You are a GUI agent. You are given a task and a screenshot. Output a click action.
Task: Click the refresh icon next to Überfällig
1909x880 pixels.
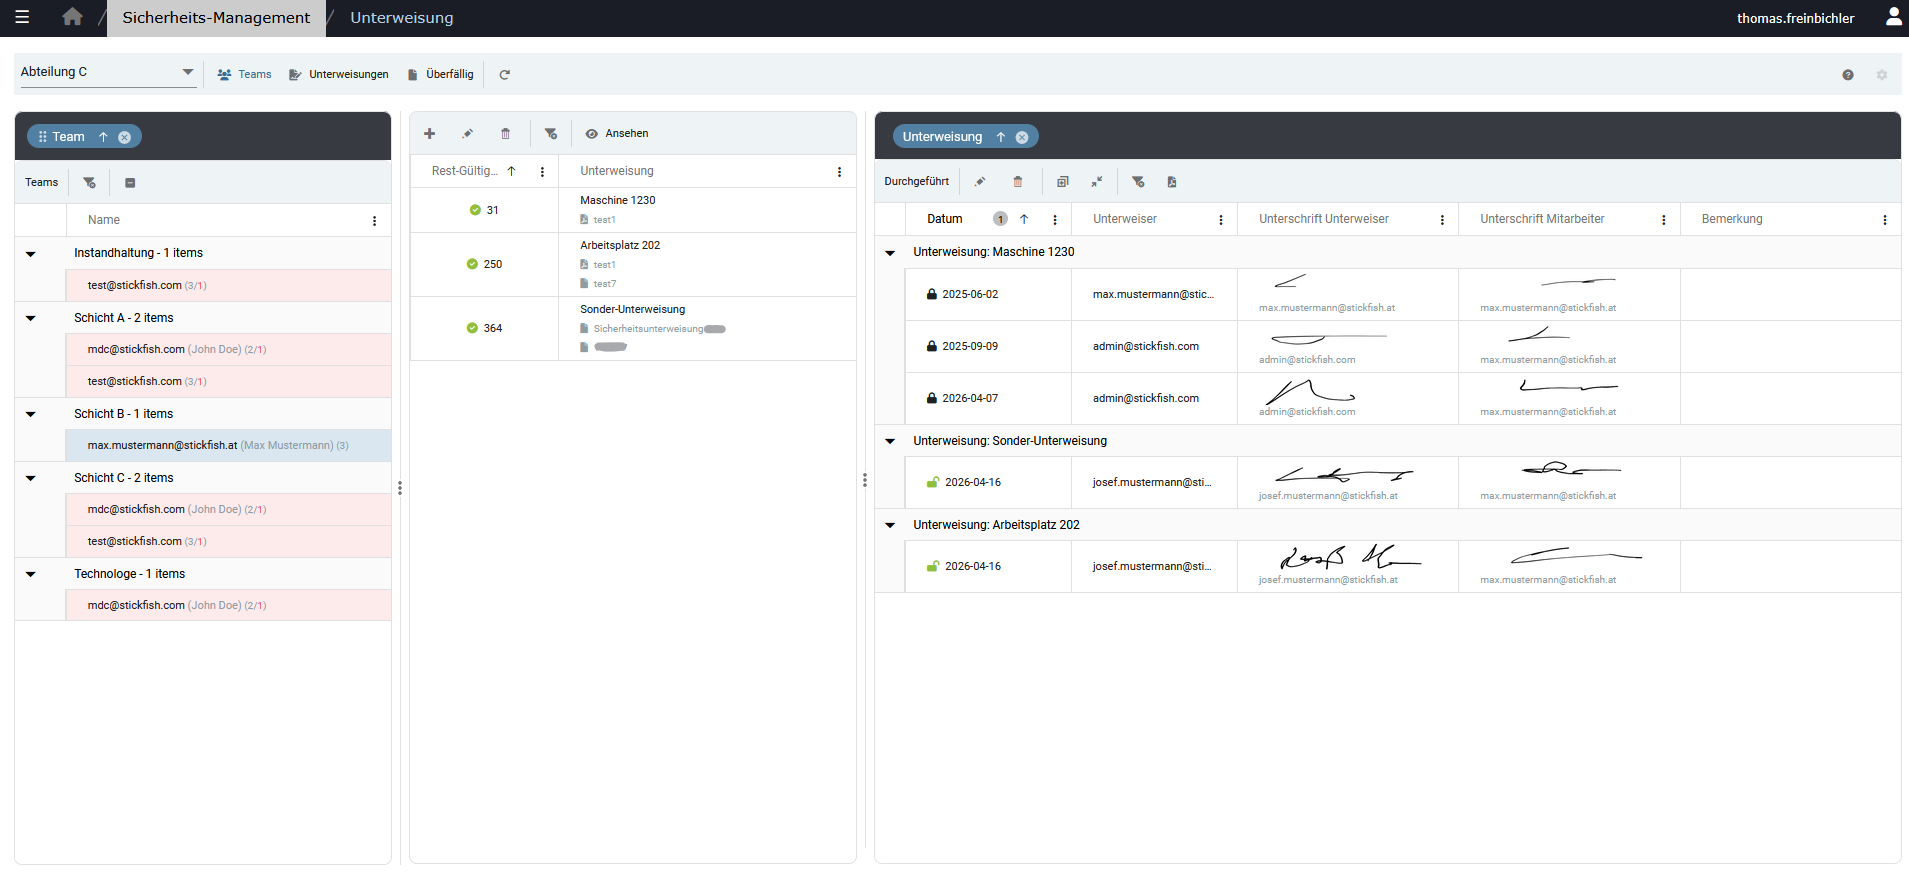(505, 75)
